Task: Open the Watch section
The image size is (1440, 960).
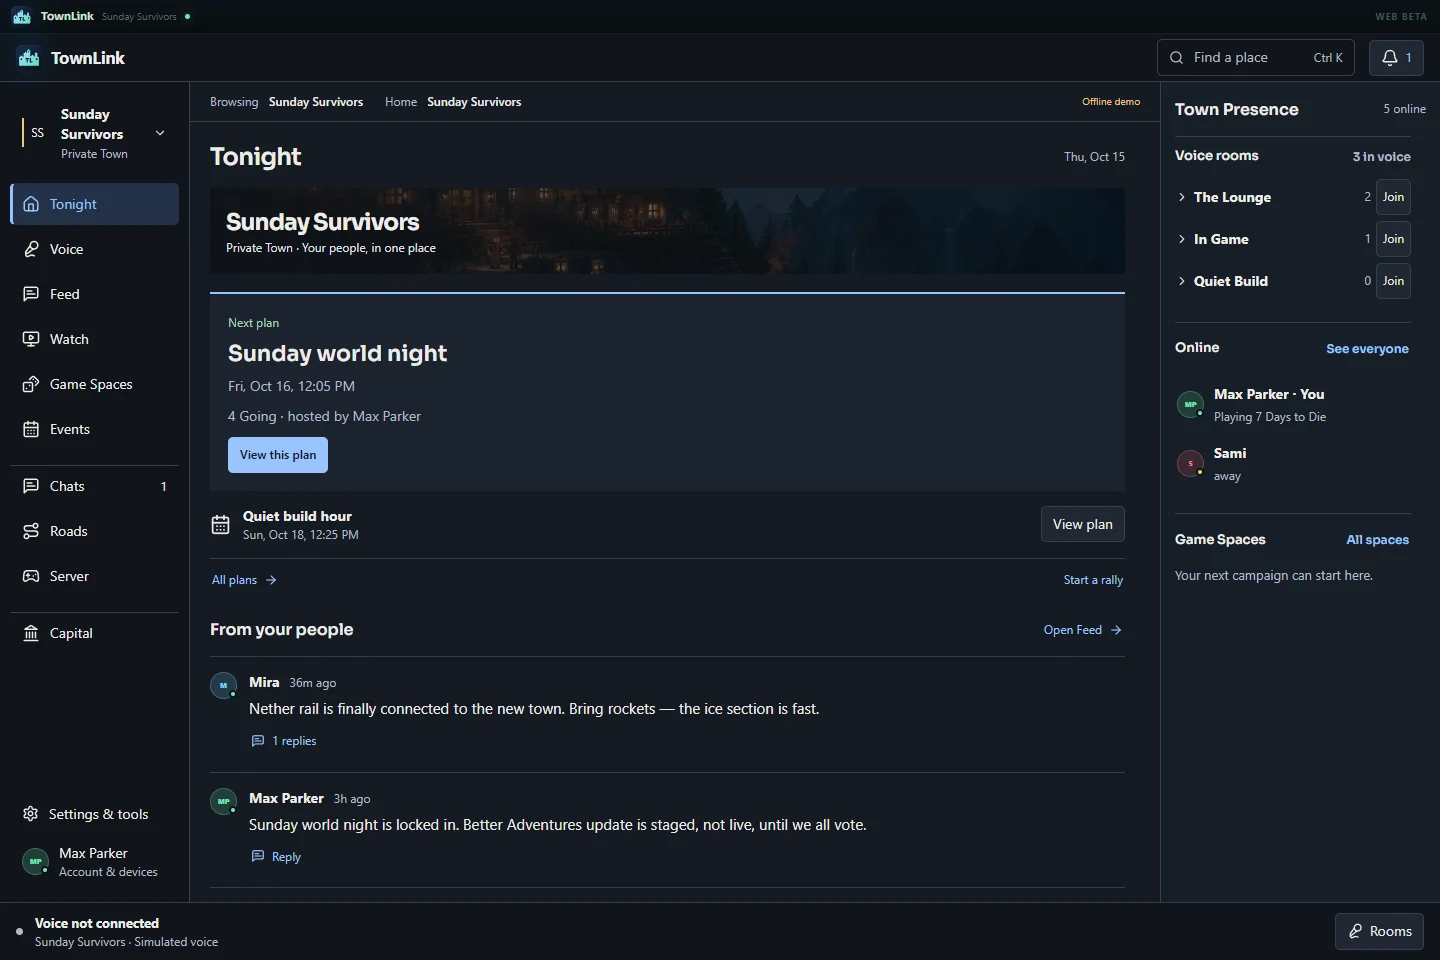Action: point(95,339)
